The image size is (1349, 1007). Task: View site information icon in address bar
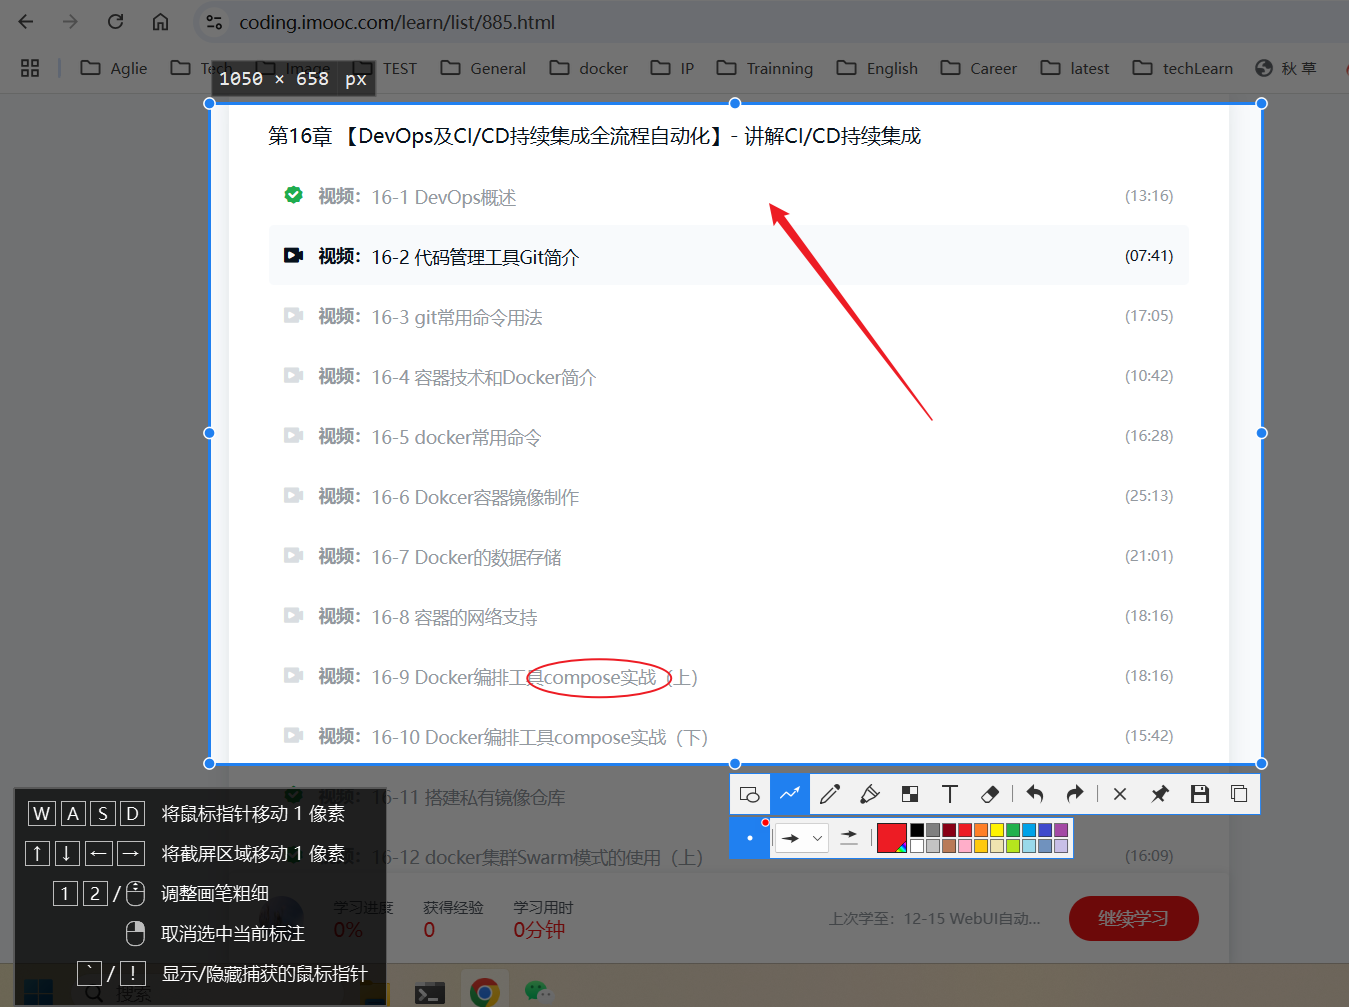point(213,22)
